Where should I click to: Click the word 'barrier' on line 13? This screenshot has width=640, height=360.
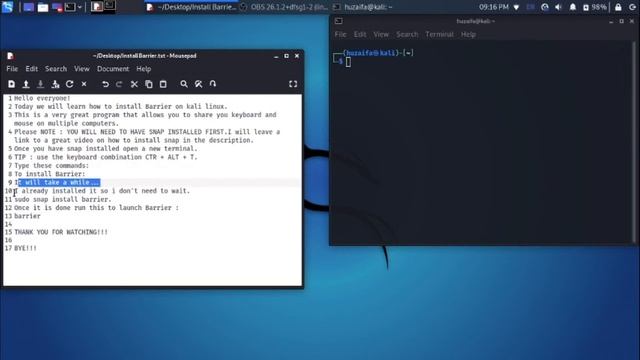coord(27,216)
